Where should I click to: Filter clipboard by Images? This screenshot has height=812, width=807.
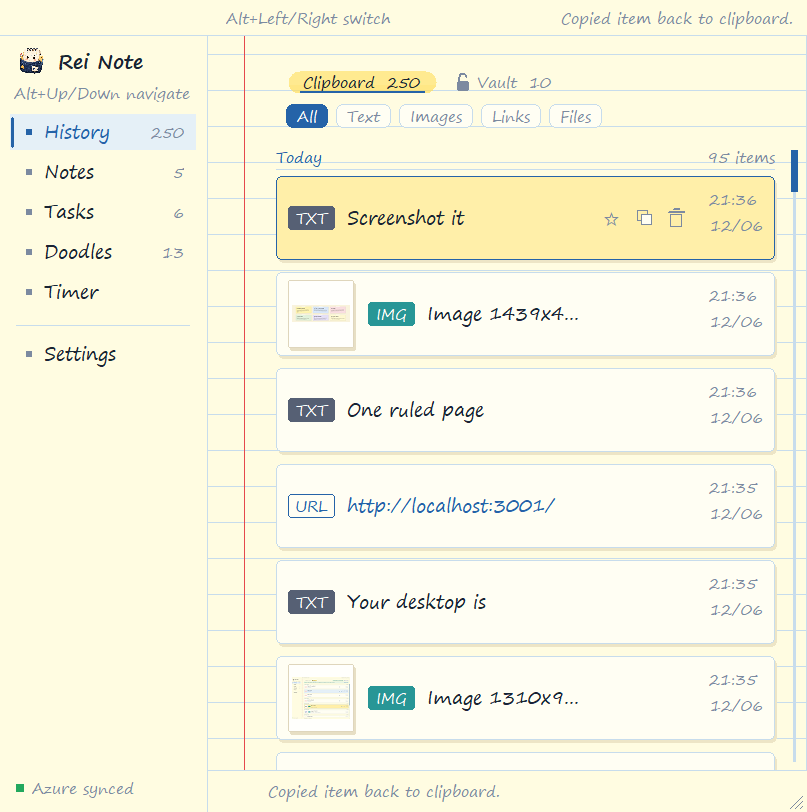436,116
